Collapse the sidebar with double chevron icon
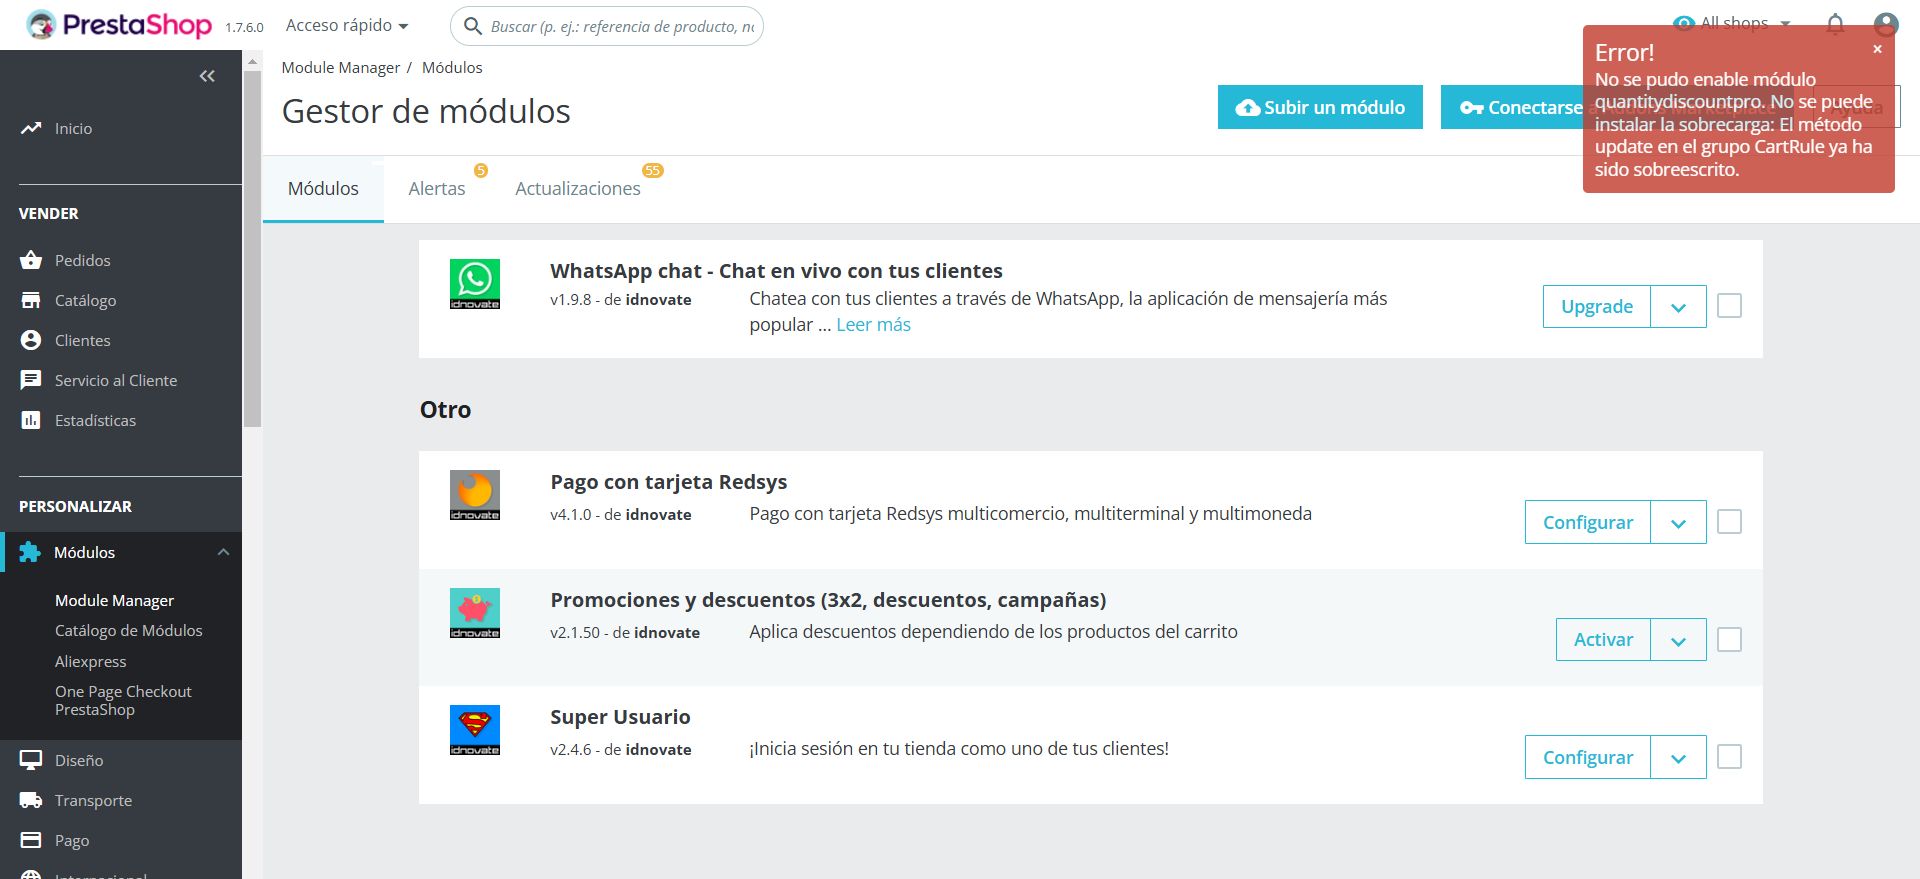 pos(207,76)
